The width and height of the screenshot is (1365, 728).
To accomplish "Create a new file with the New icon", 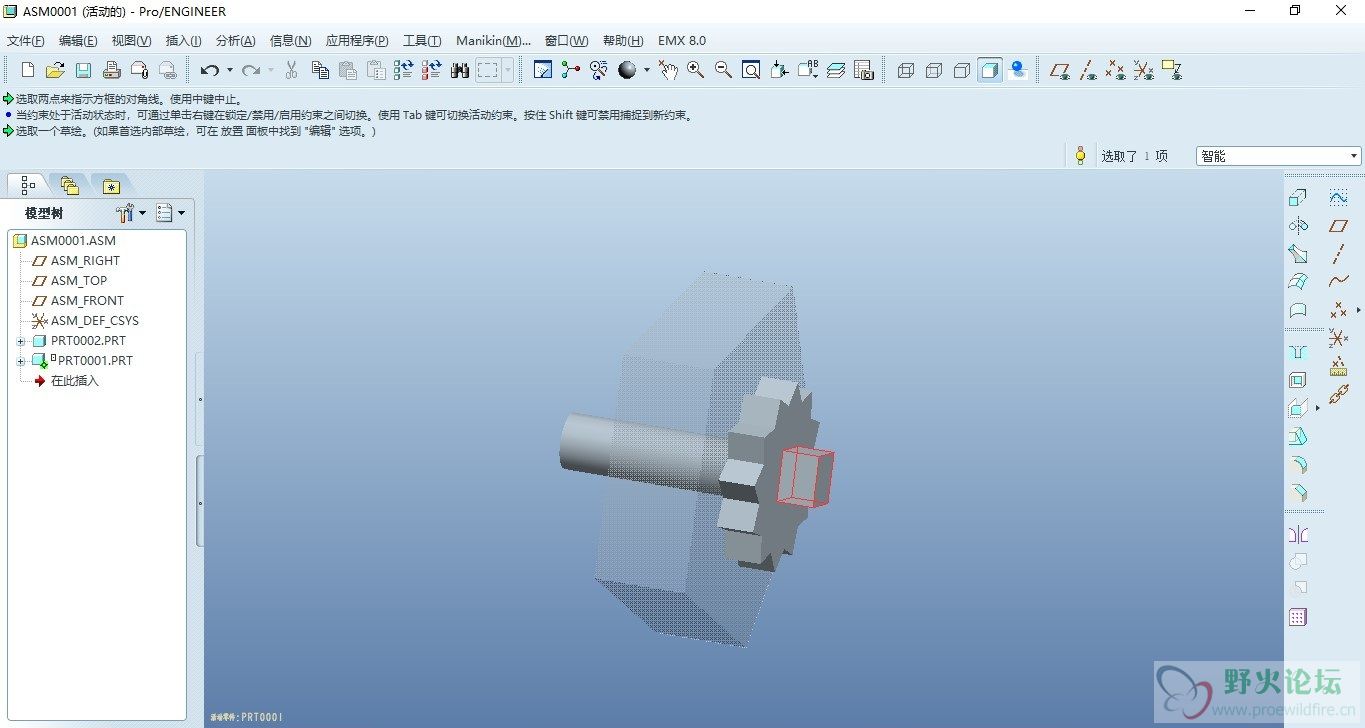I will pyautogui.click(x=28, y=70).
